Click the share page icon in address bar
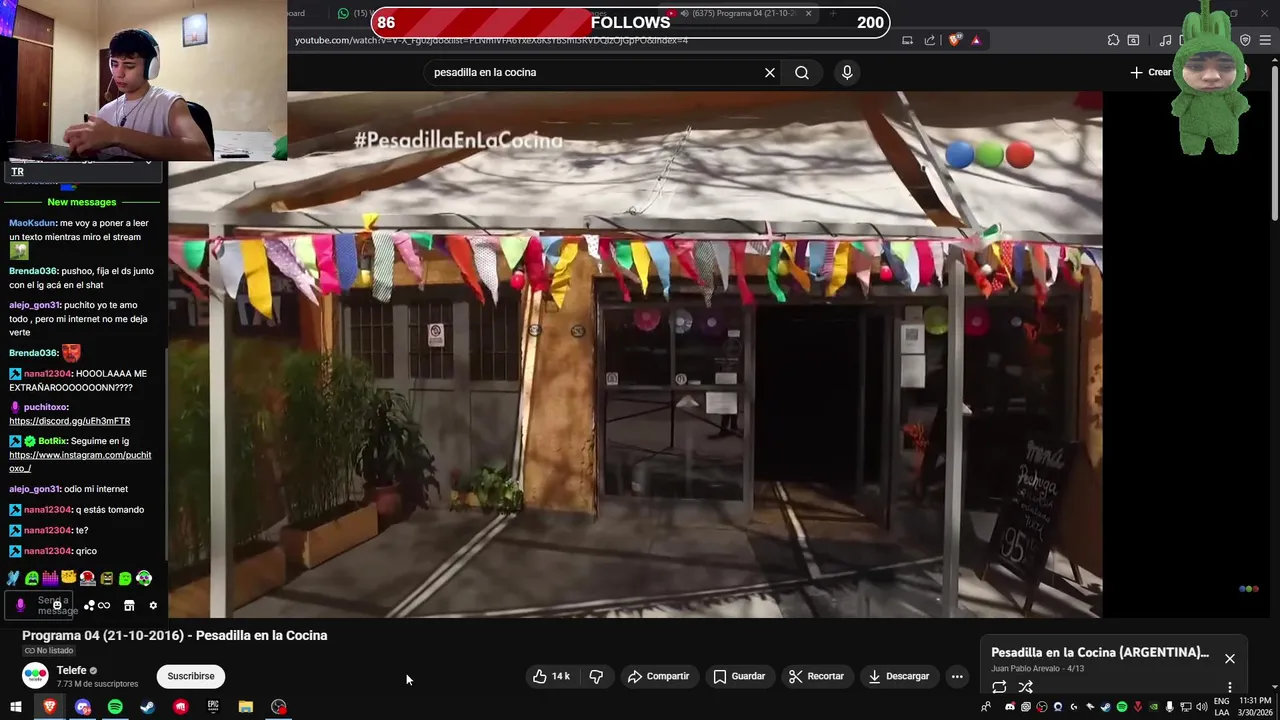Viewport: 1280px width, 720px height. (930, 40)
